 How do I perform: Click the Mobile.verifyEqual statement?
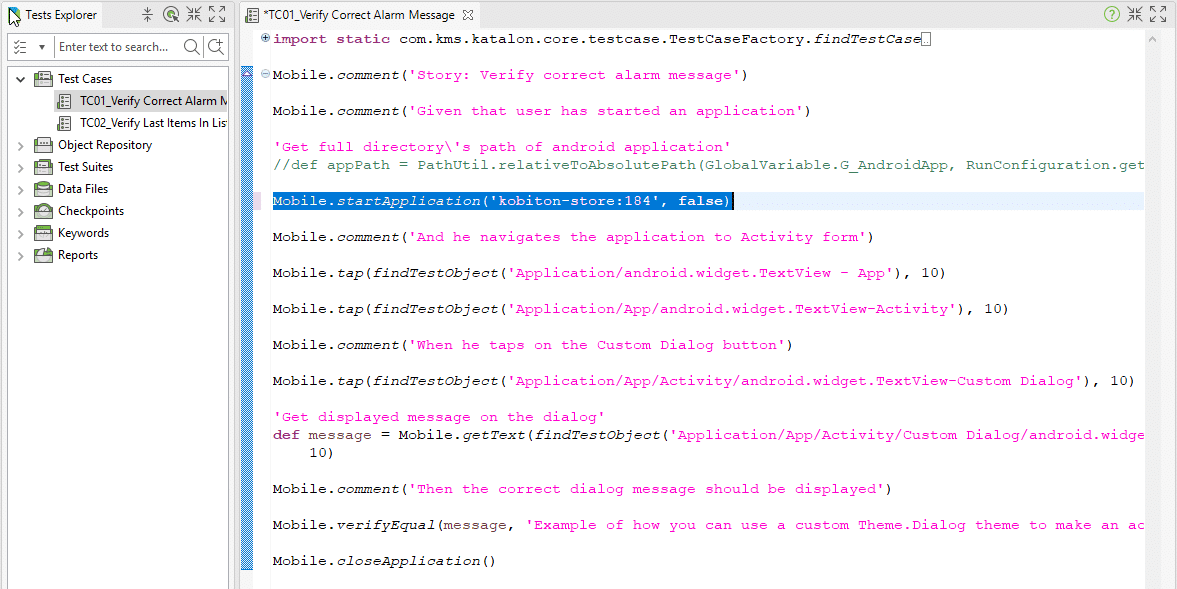pos(708,525)
